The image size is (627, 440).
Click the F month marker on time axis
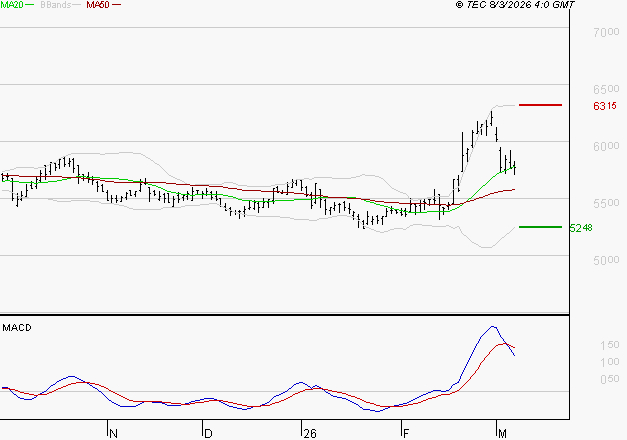pyautogui.click(x=406, y=434)
